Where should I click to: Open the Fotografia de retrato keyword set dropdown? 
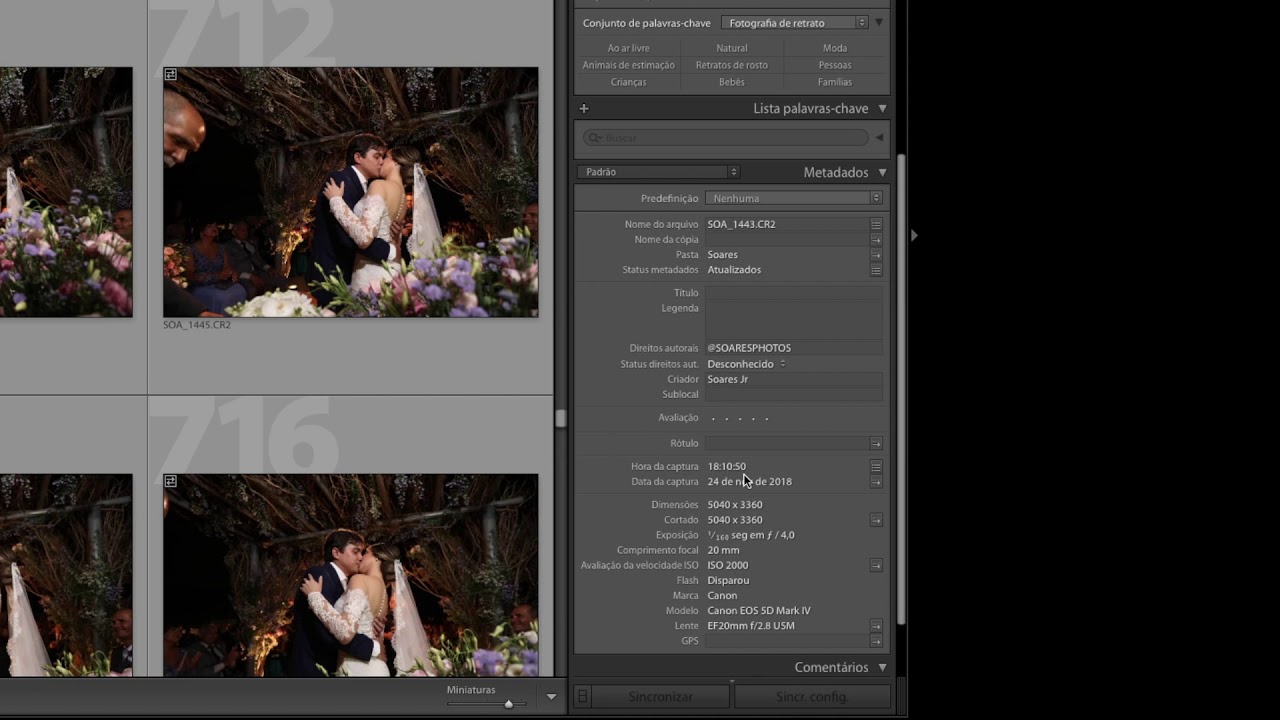[x=794, y=23]
